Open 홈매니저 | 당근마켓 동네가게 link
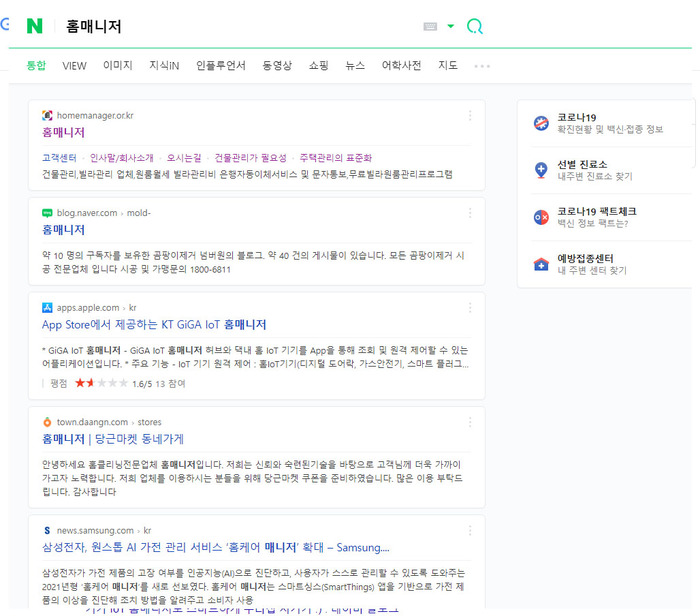The height and width of the screenshot is (616, 700). pyautogui.click(x=113, y=439)
